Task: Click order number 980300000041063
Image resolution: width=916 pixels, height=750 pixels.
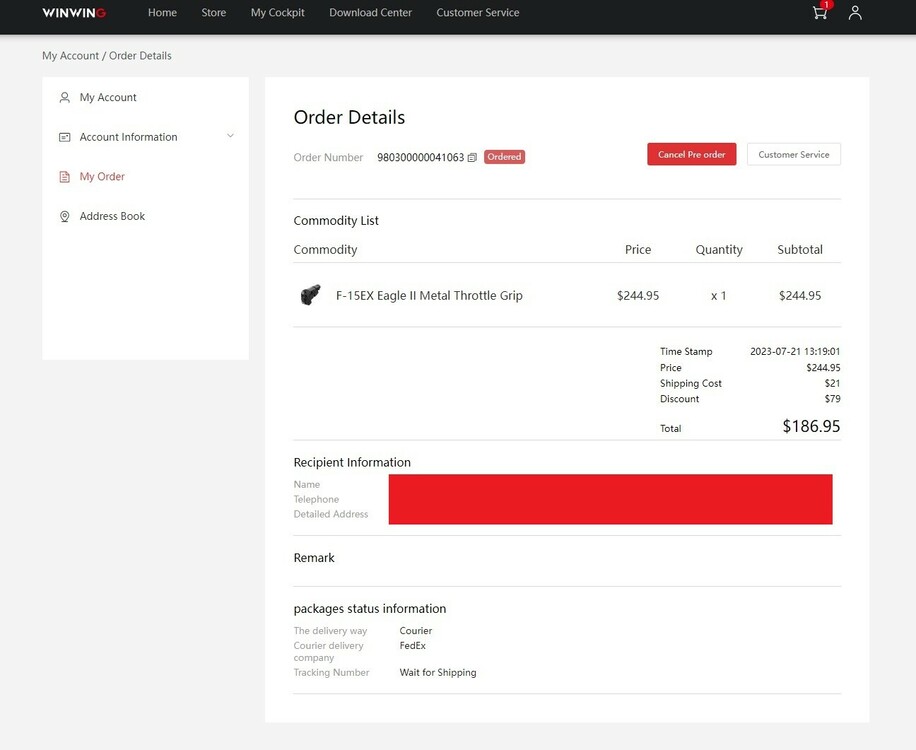Action: point(421,157)
